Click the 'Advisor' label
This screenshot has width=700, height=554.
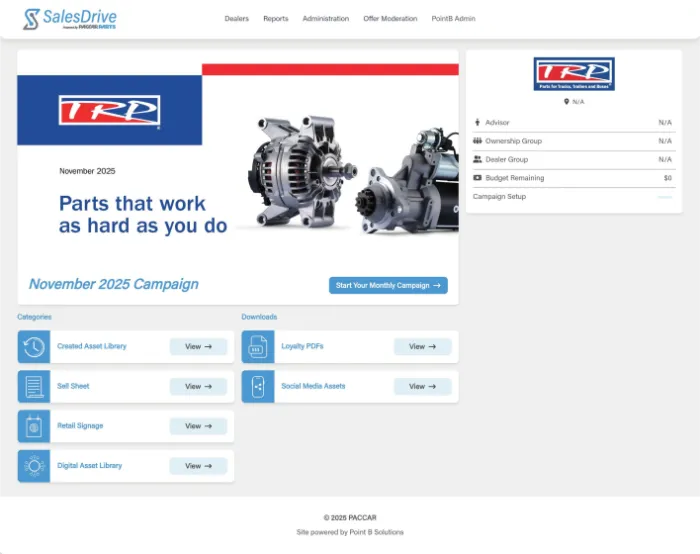point(497,122)
